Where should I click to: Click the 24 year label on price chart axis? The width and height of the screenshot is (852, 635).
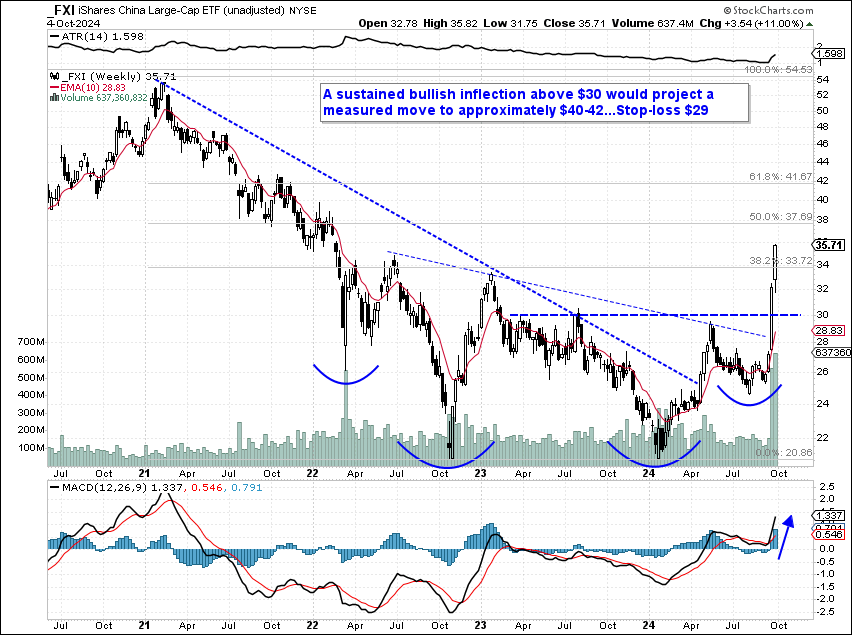648,473
